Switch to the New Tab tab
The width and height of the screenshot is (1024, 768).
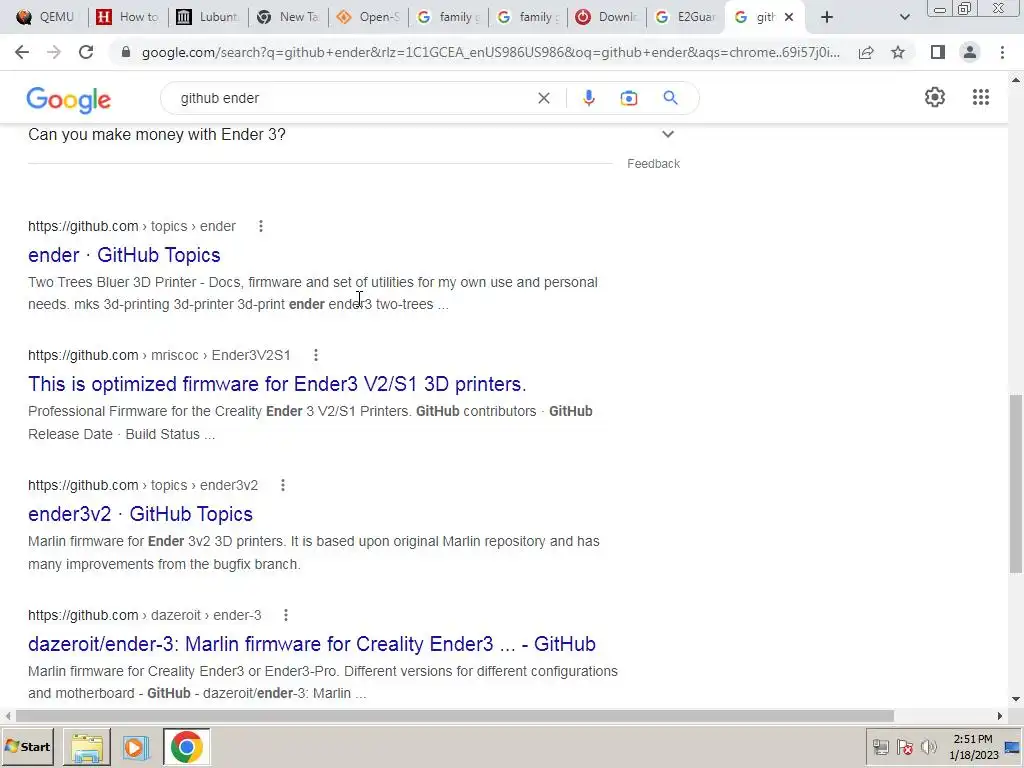pyautogui.click(x=289, y=17)
